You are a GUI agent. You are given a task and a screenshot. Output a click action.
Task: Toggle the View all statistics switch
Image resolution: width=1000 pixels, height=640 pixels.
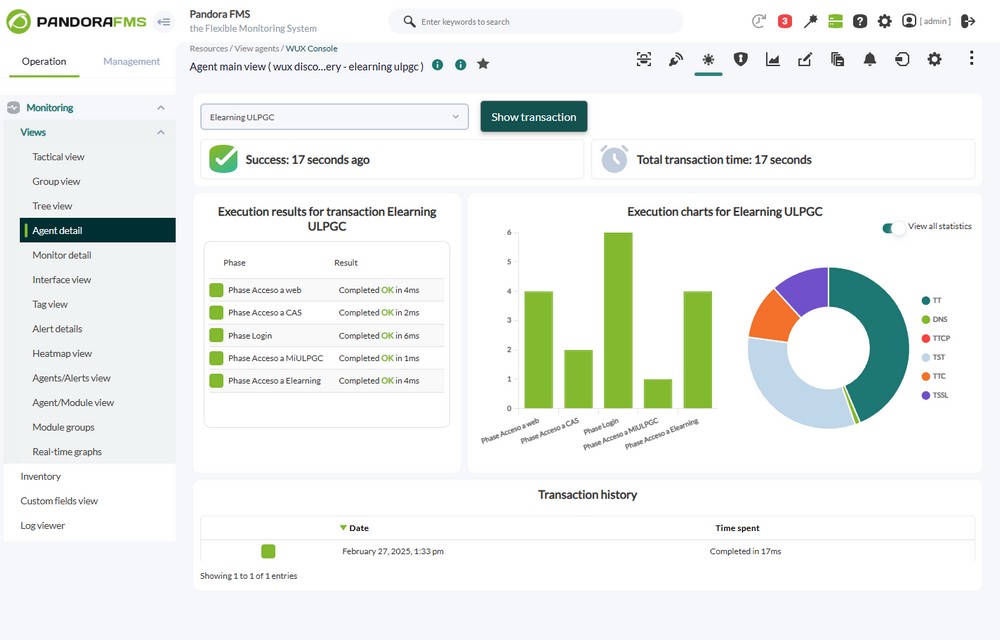coord(893,227)
